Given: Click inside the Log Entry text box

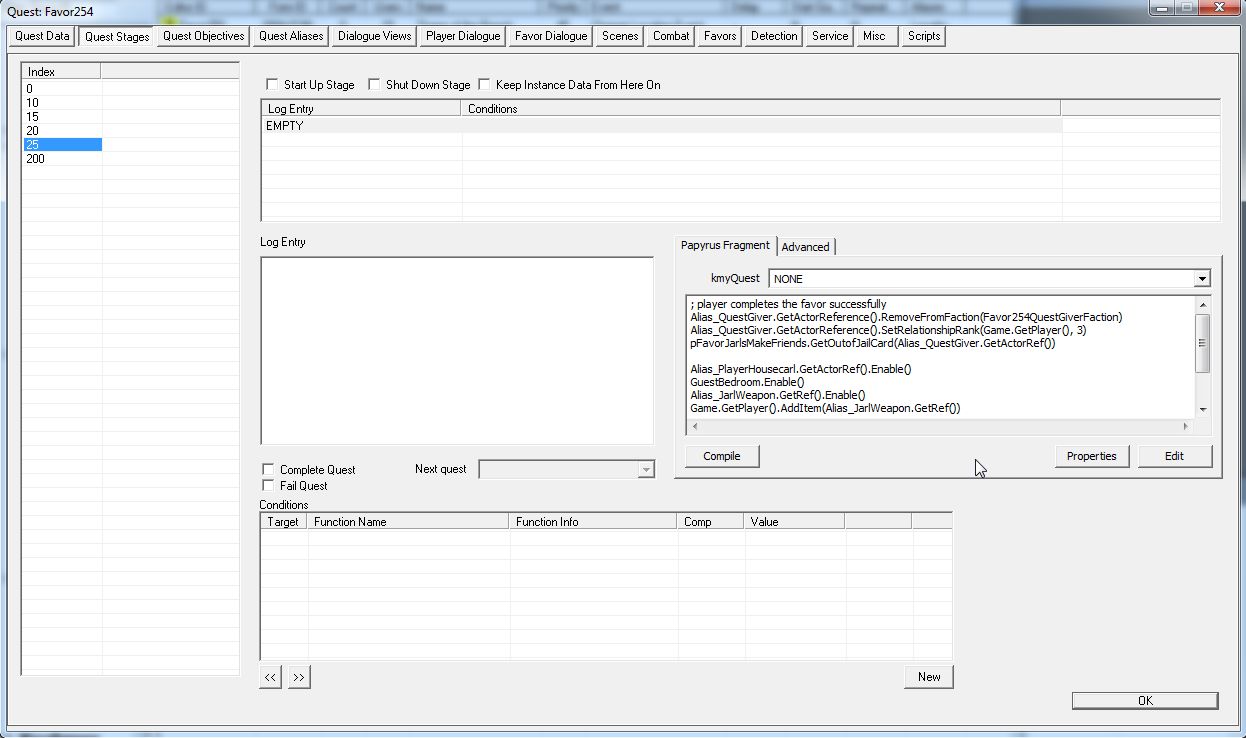Looking at the screenshot, I should pos(457,350).
